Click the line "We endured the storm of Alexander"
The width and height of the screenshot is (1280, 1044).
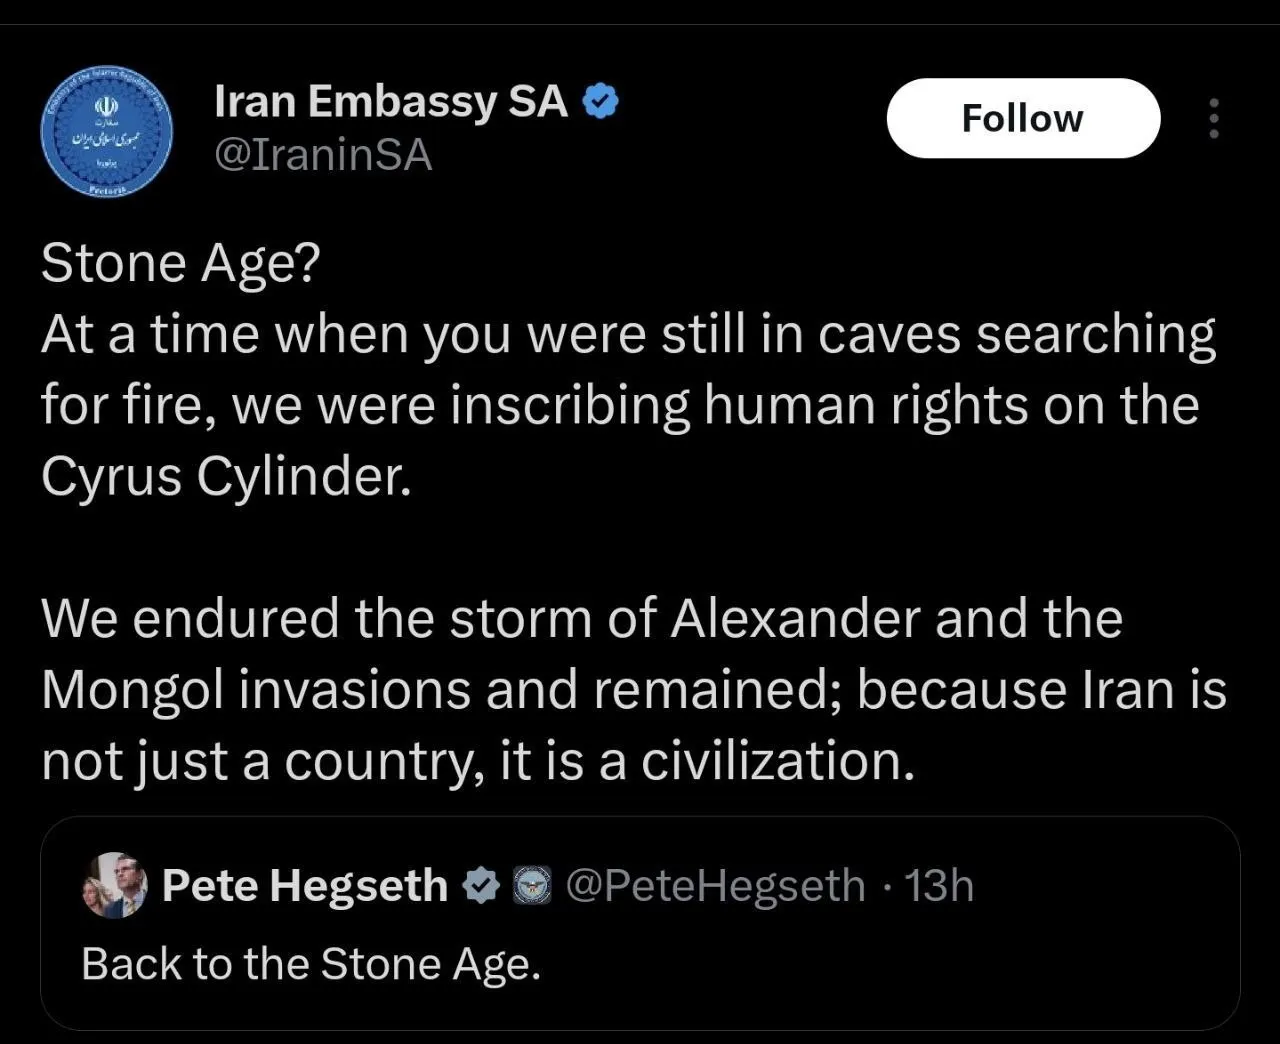[582, 618]
